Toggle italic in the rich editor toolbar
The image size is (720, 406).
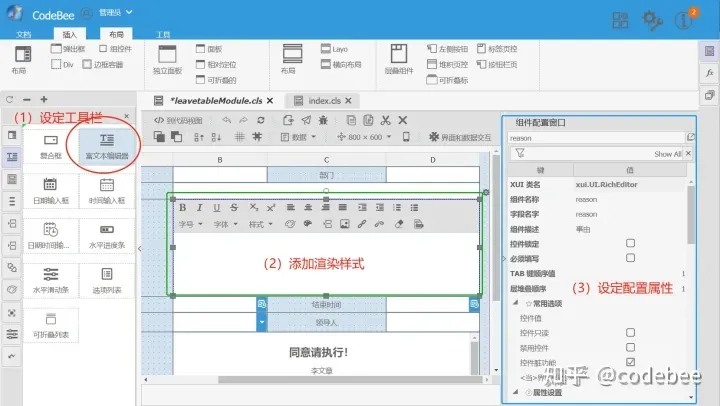(x=199, y=208)
